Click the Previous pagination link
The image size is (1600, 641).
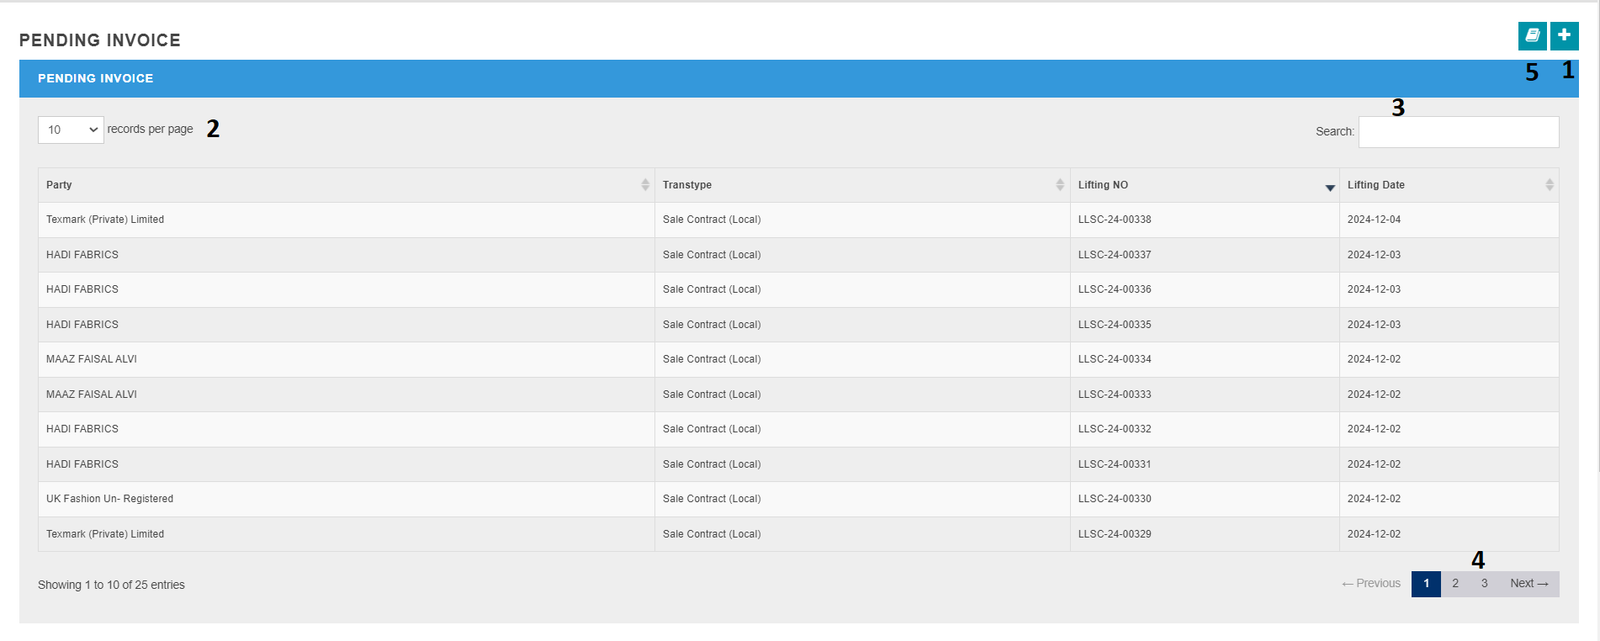(x=1371, y=584)
